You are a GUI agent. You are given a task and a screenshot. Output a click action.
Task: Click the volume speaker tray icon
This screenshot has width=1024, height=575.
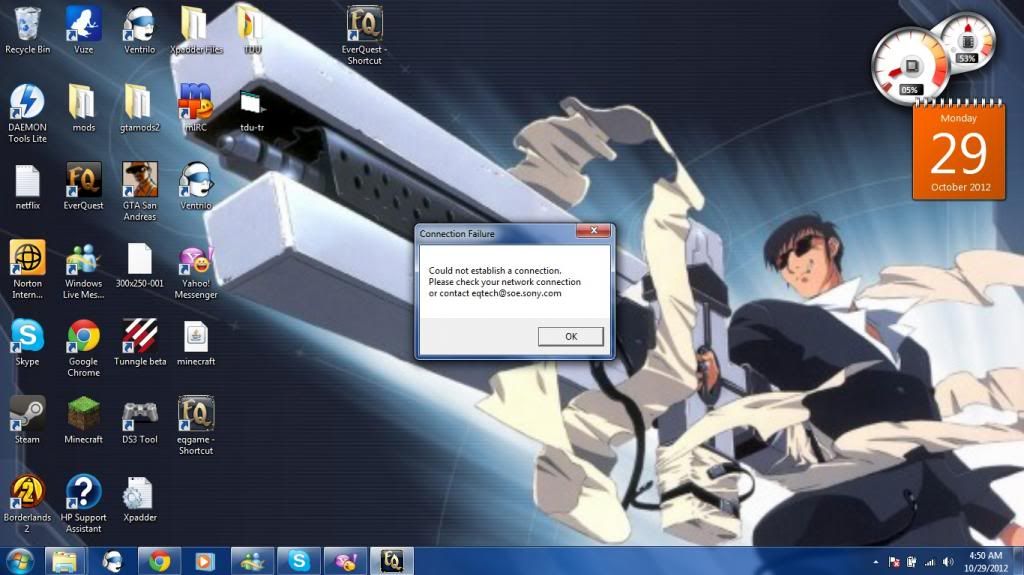(948, 562)
